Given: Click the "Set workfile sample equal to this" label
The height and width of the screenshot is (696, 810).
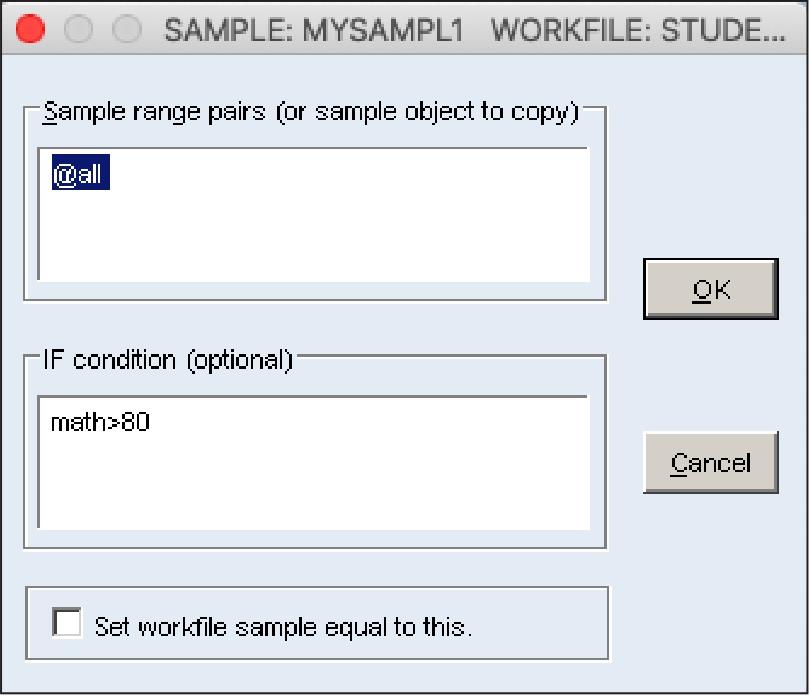Looking at the screenshot, I should [283, 627].
